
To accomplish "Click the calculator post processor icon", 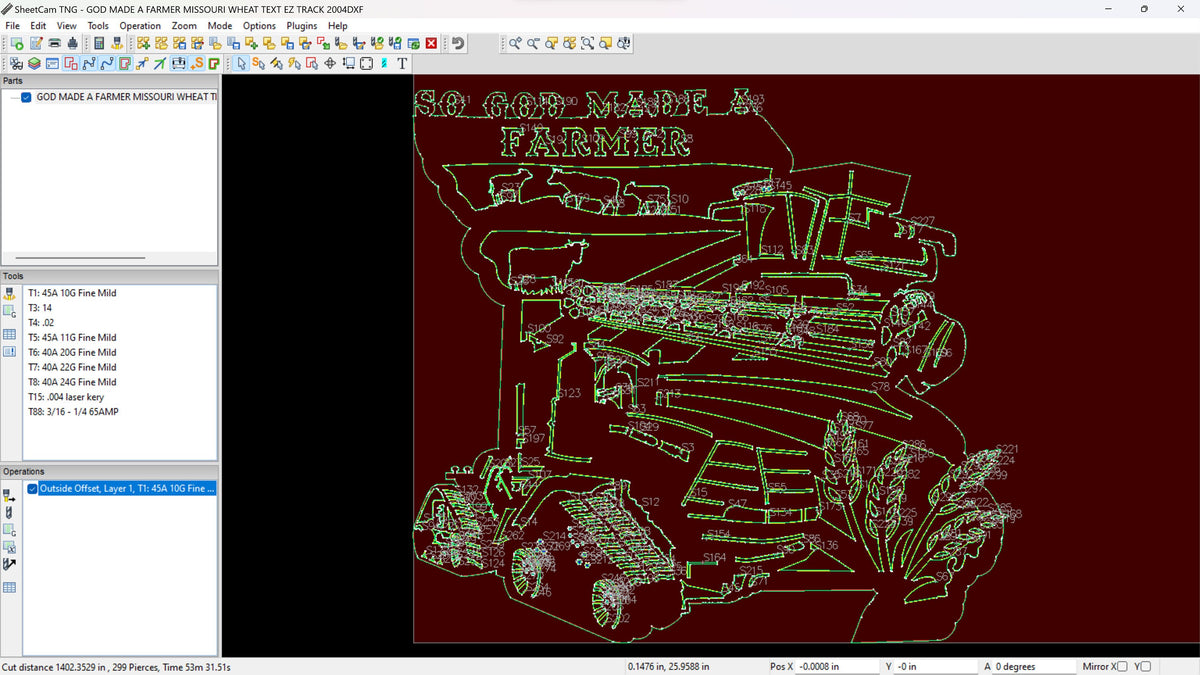I will 99,43.
